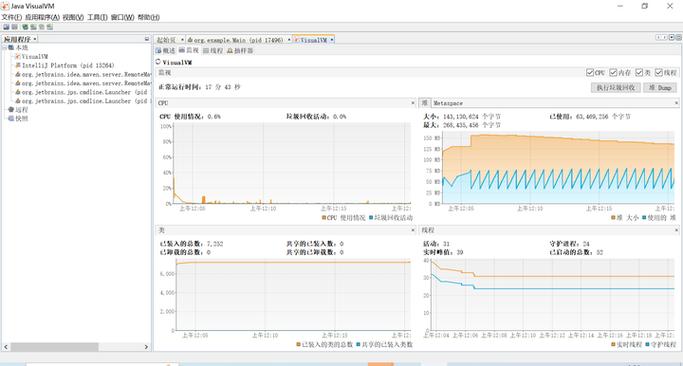
Task: Click the fourth main toolbar icon
Action: pyautogui.click(x=34, y=27)
